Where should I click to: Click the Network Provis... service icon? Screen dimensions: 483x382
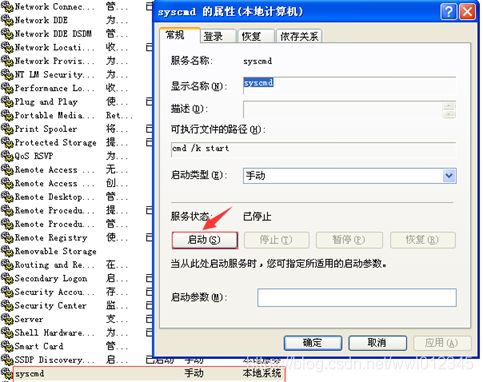coord(7,61)
